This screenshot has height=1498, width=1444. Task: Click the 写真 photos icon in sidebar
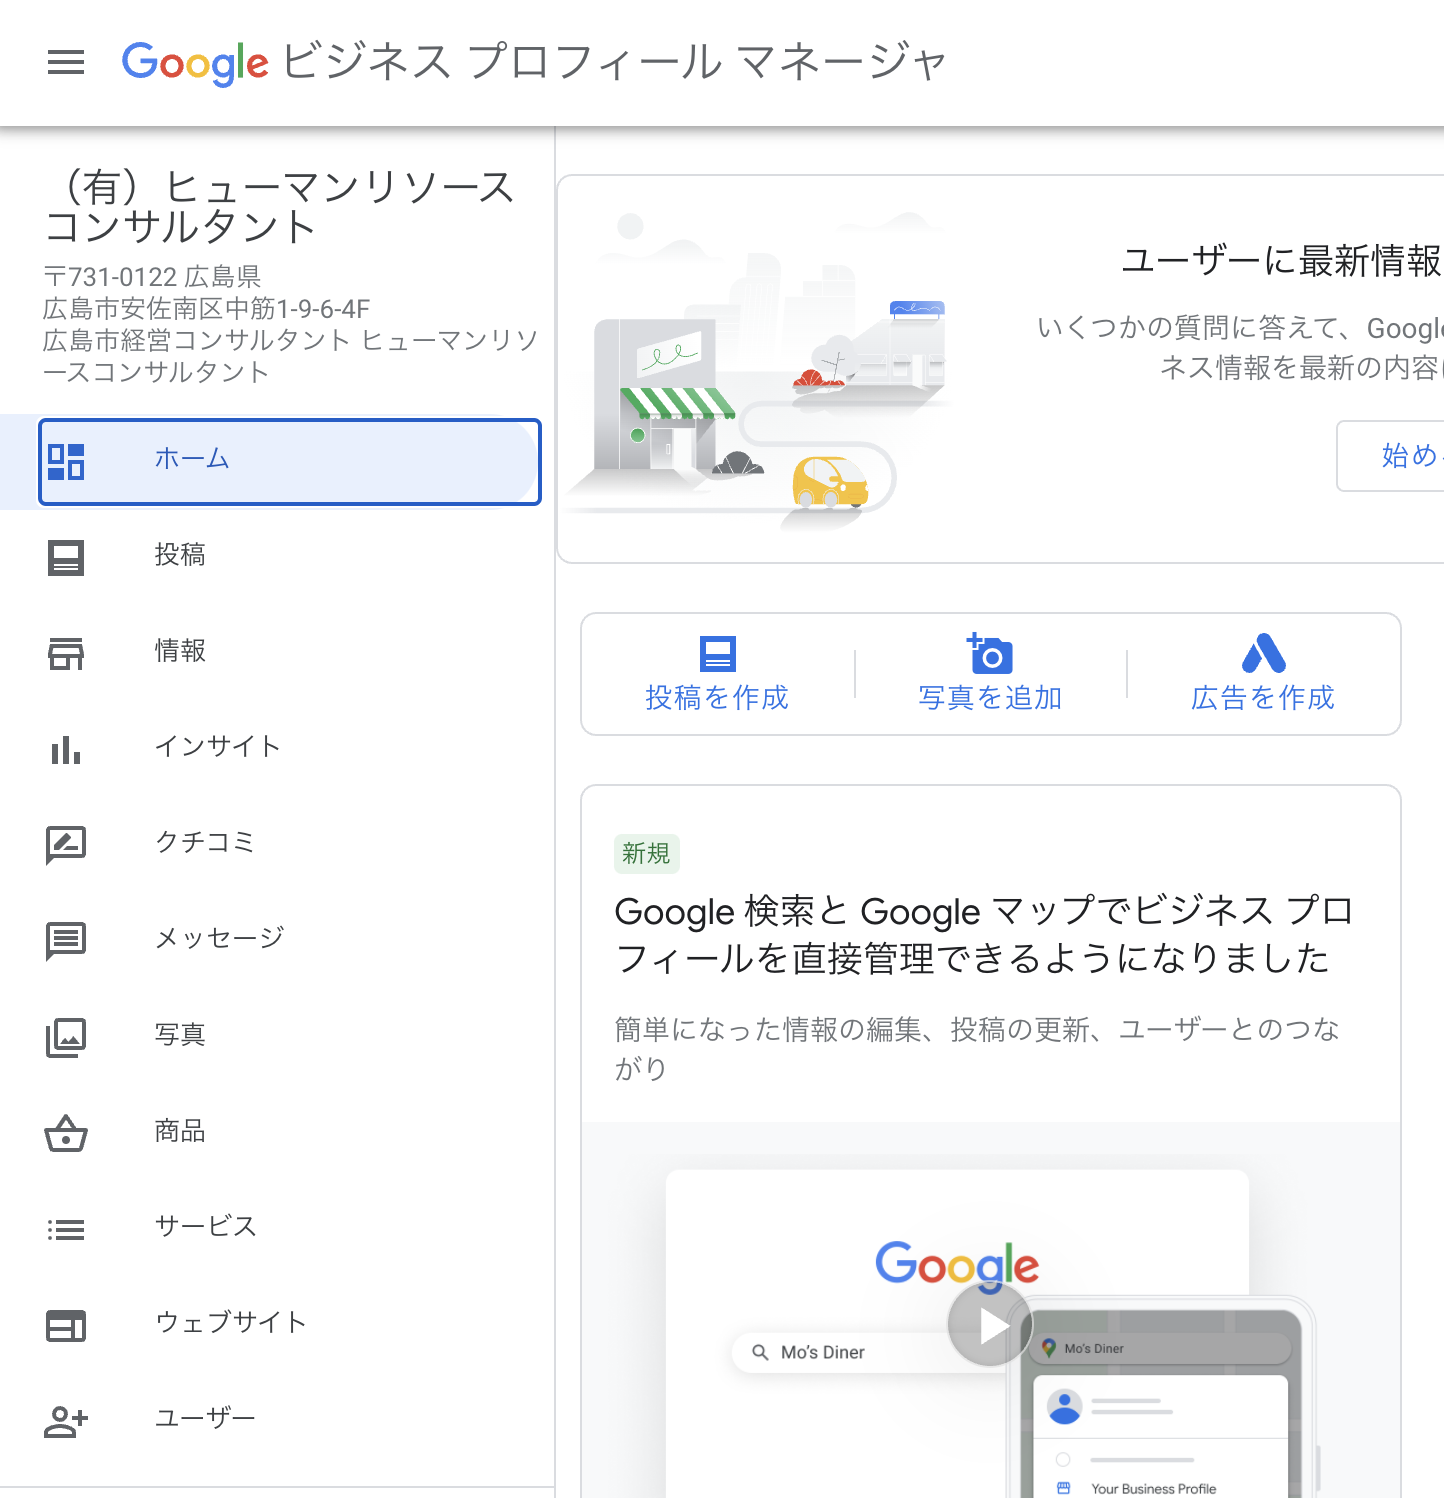click(66, 1037)
